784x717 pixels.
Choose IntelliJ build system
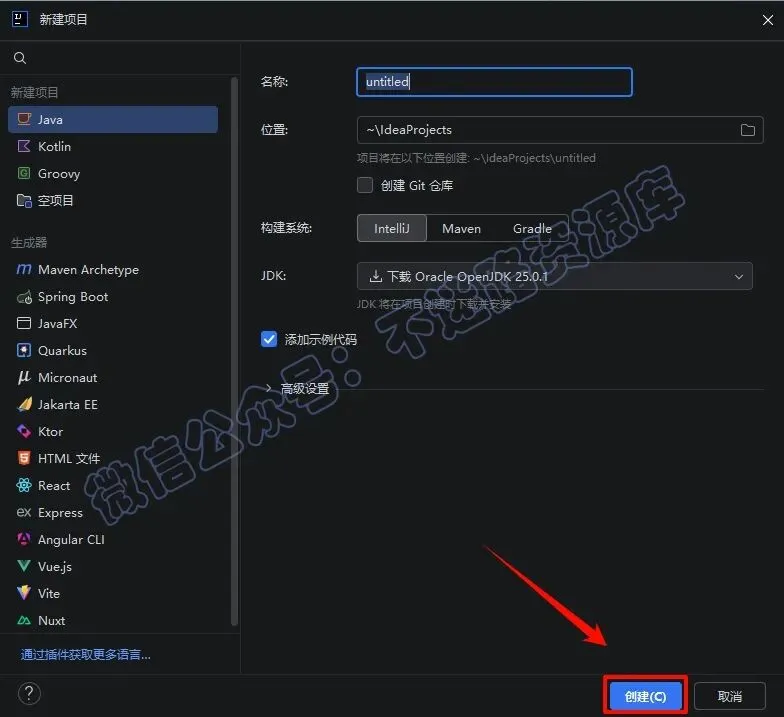click(x=392, y=228)
